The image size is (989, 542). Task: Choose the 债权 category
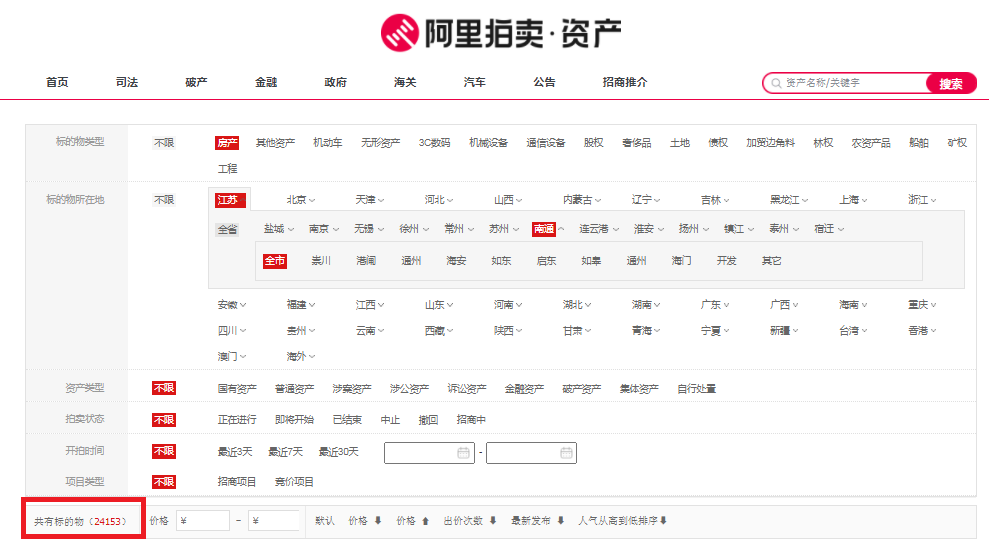[718, 143]
